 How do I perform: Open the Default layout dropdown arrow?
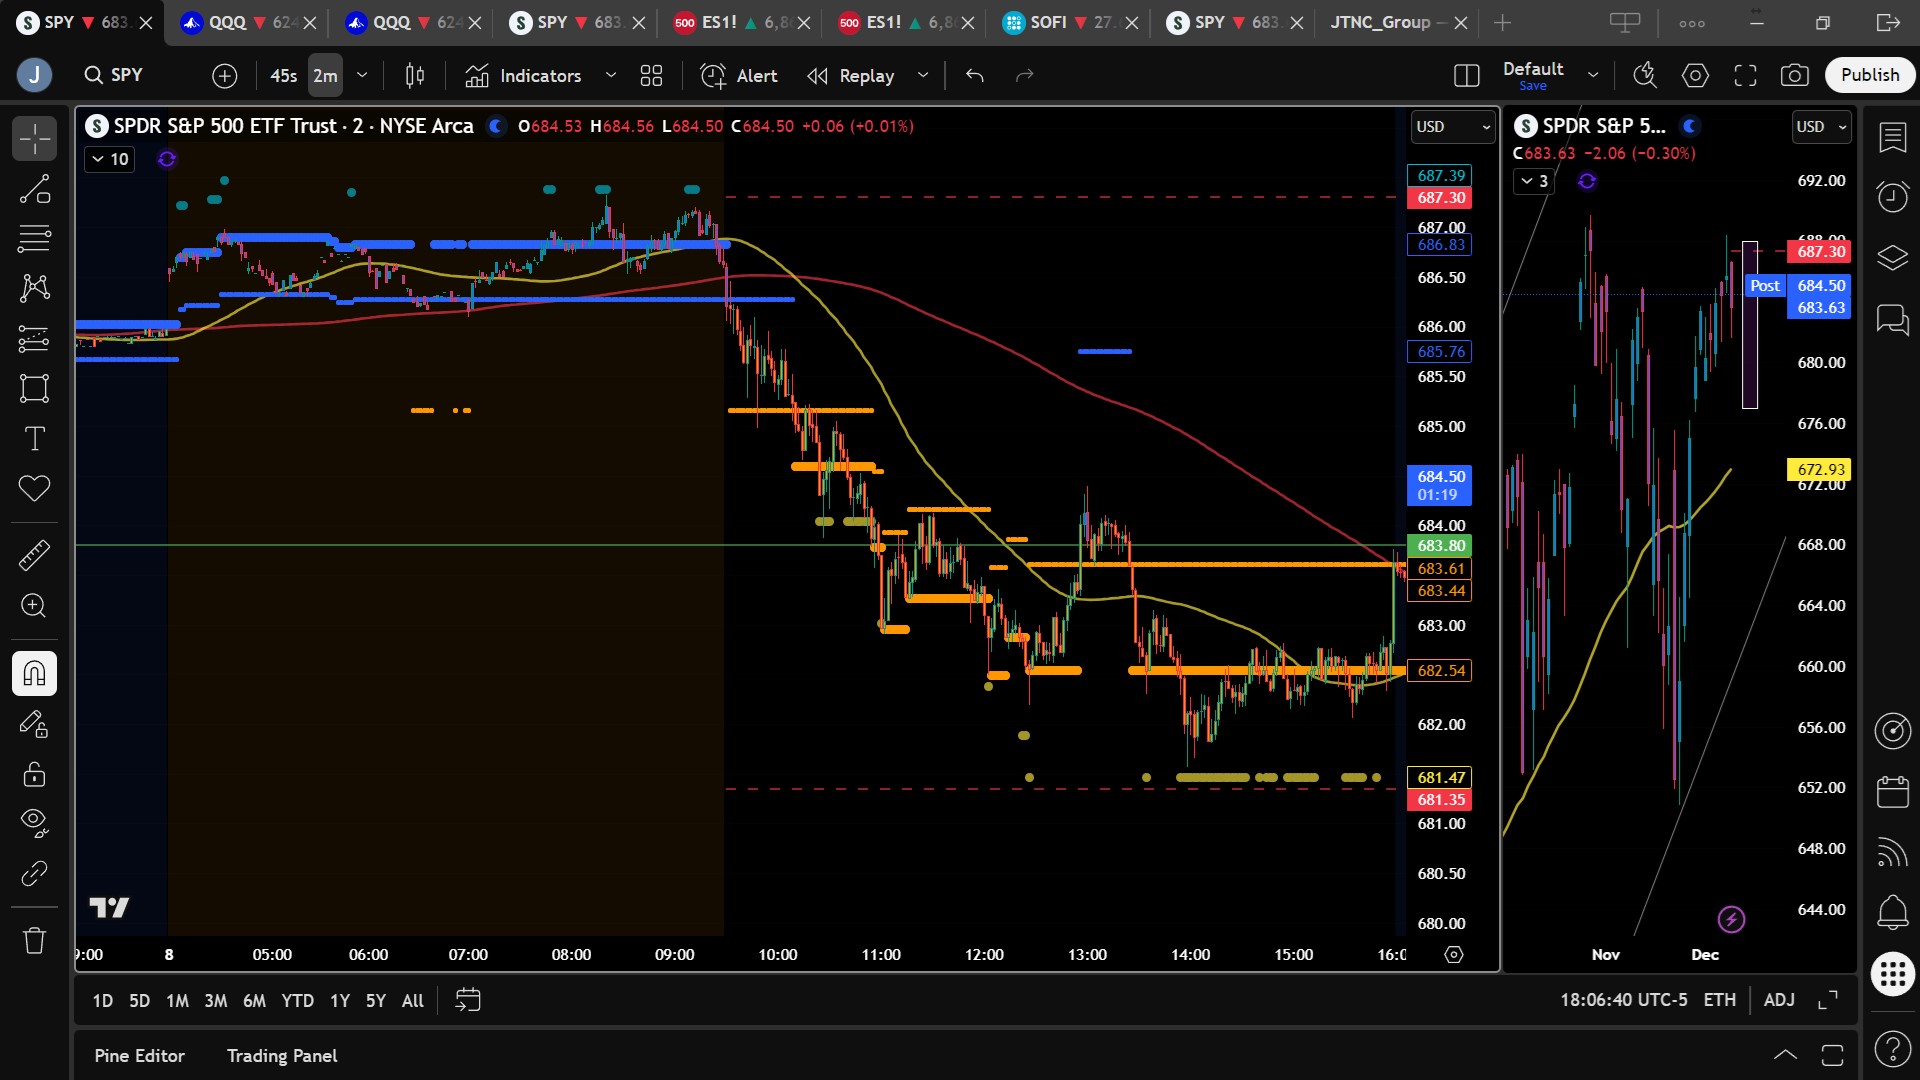pyautogui.click(x=1593, y=75)
